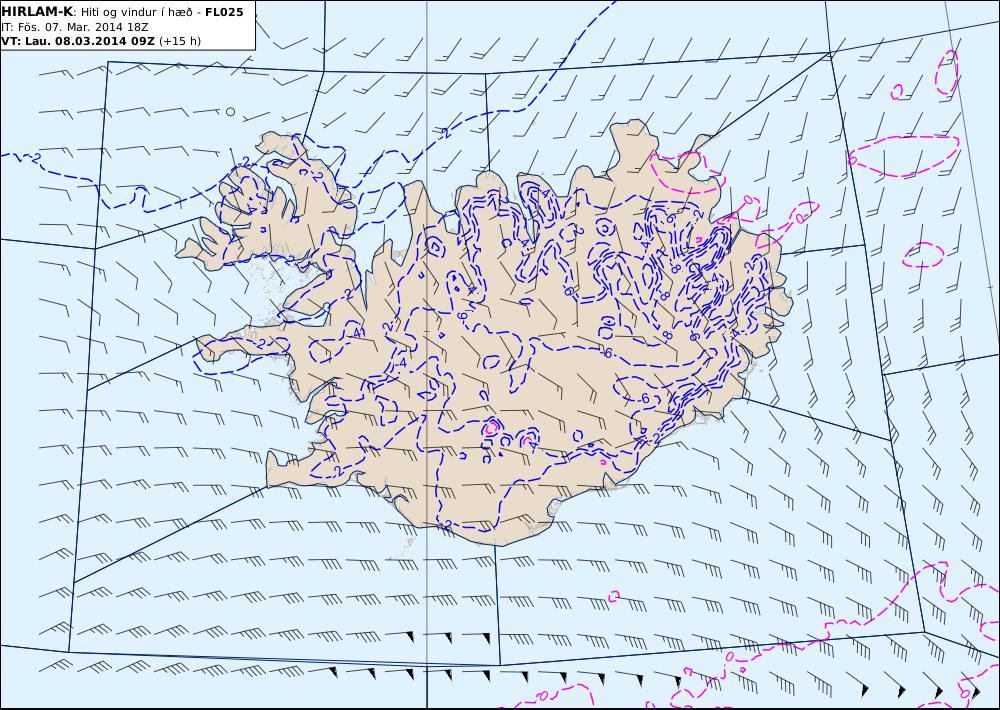Click the FL025 flight level label
The width and height of the screenshot is (1000, 710).
coord(224,12)
